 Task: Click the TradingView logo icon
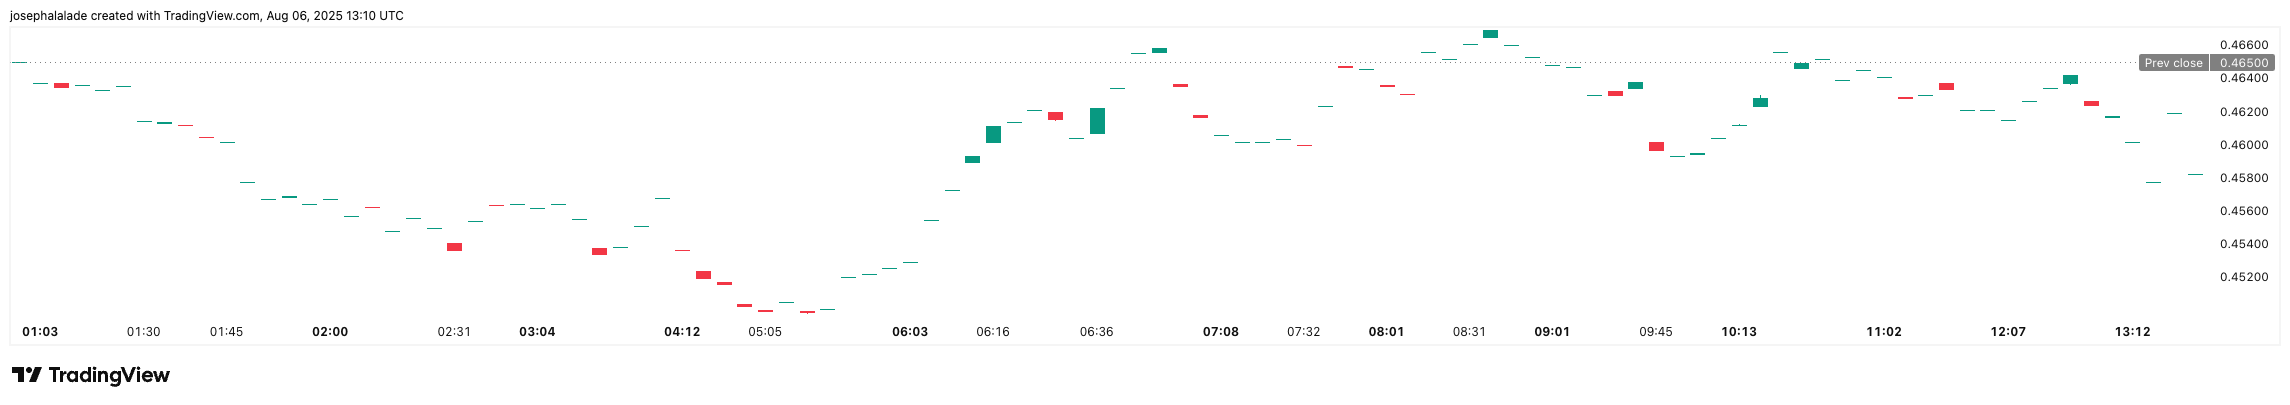(x=26, y=375)
